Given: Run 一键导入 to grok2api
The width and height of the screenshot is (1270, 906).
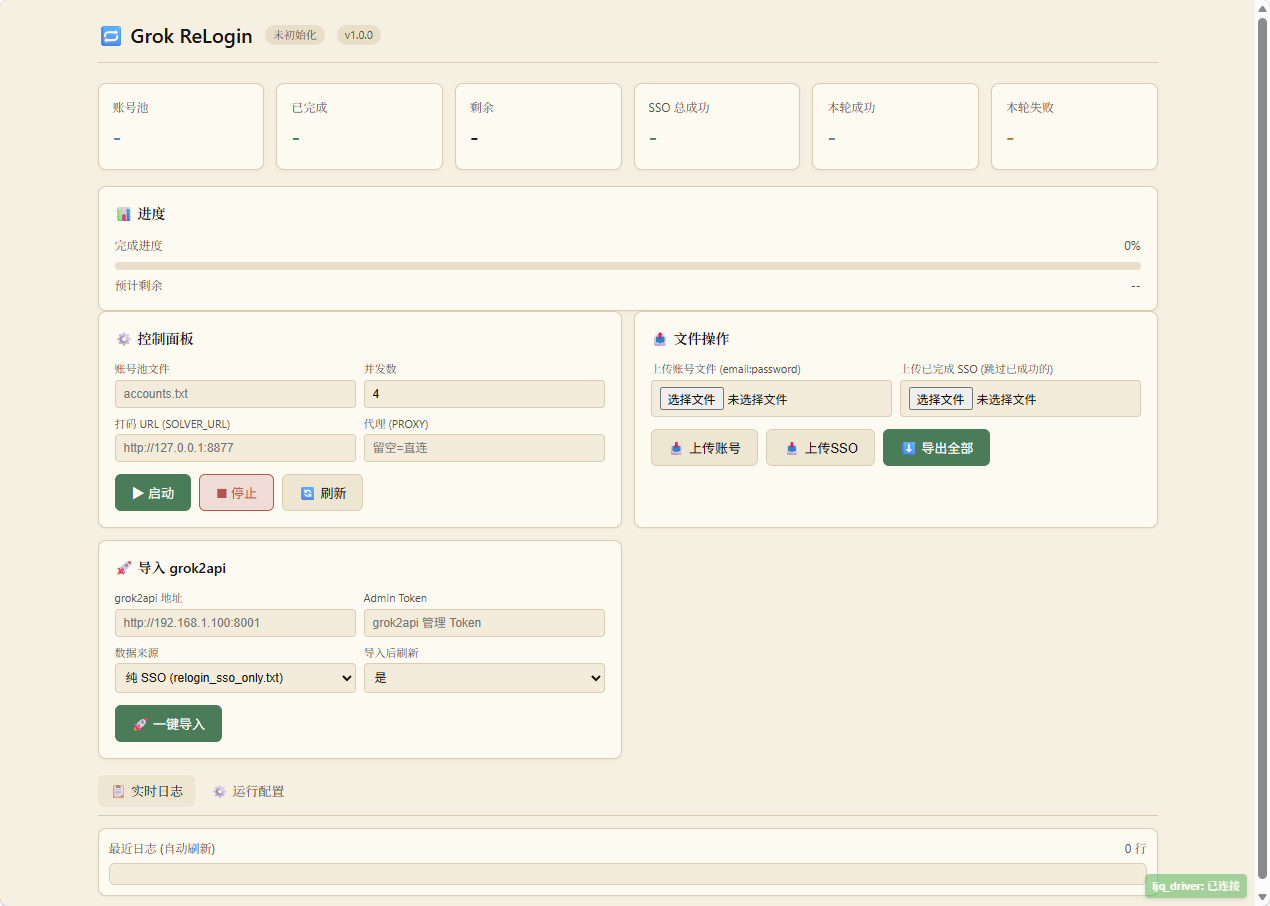Looking at the screenshot, I should point(168,724).
